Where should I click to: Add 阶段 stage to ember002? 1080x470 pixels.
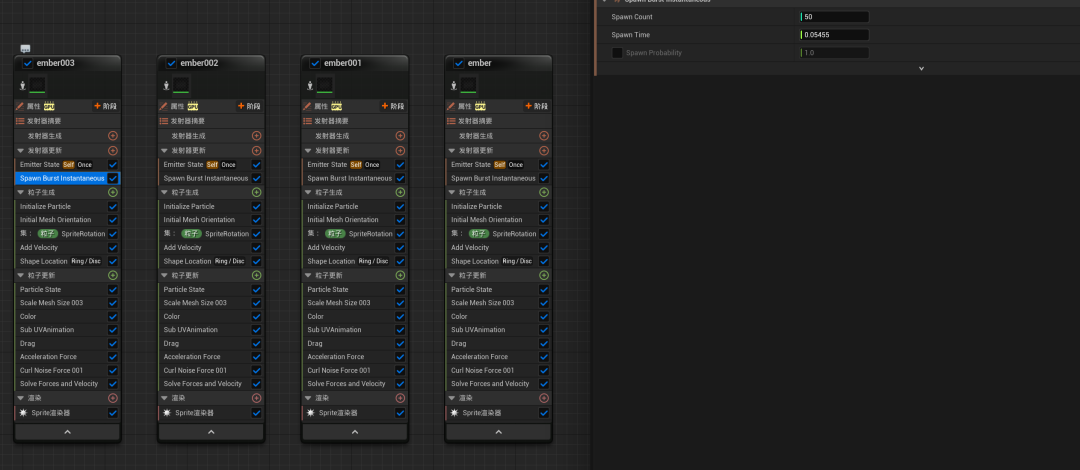tap(249, 106)
